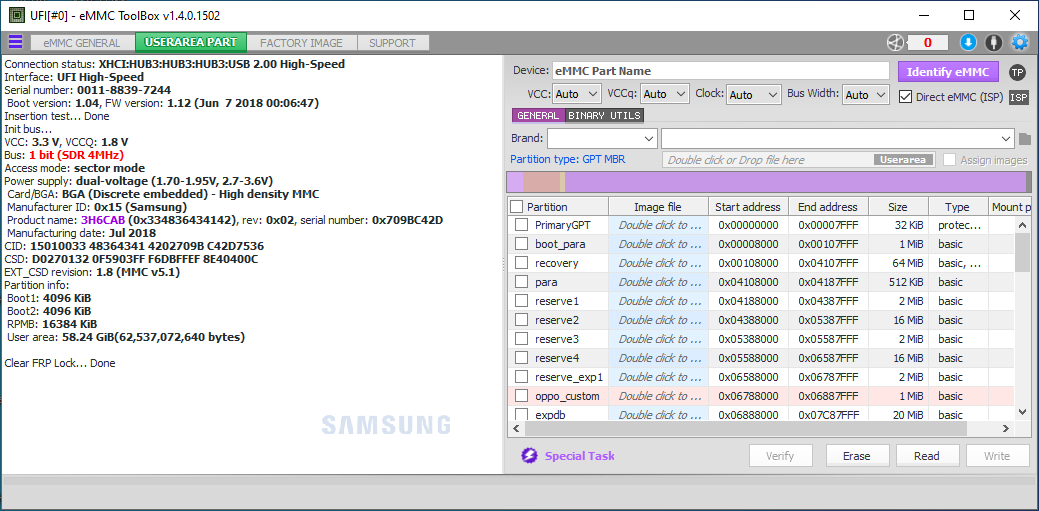The image size is (1039, 511).
Task: Click the folder browse icon beside Brand
Action: coord(1025,139)
